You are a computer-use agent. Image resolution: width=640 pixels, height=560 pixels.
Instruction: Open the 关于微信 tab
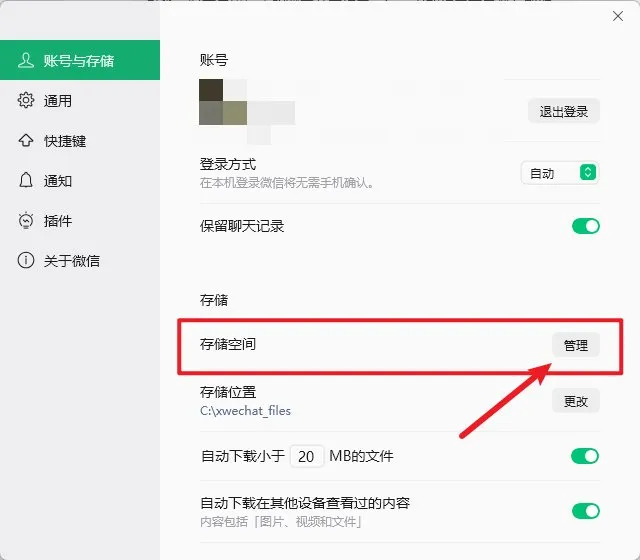pos(80,260)
